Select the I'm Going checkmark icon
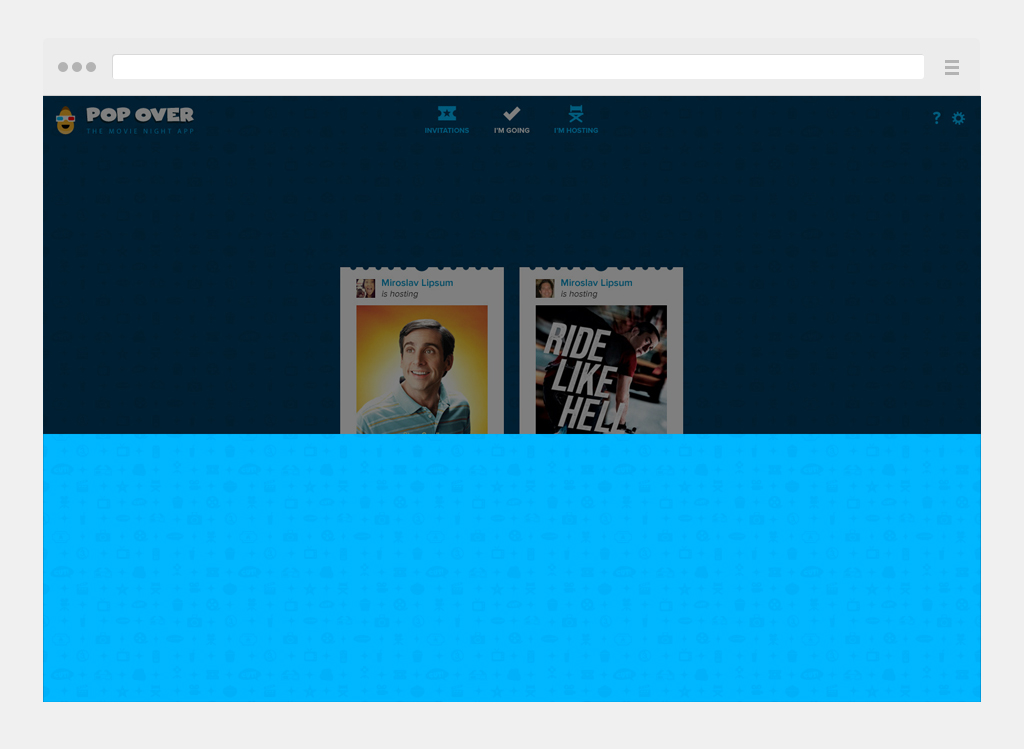Image resolution: width=1024 pixels, height=749 pixels. (511, 114)
